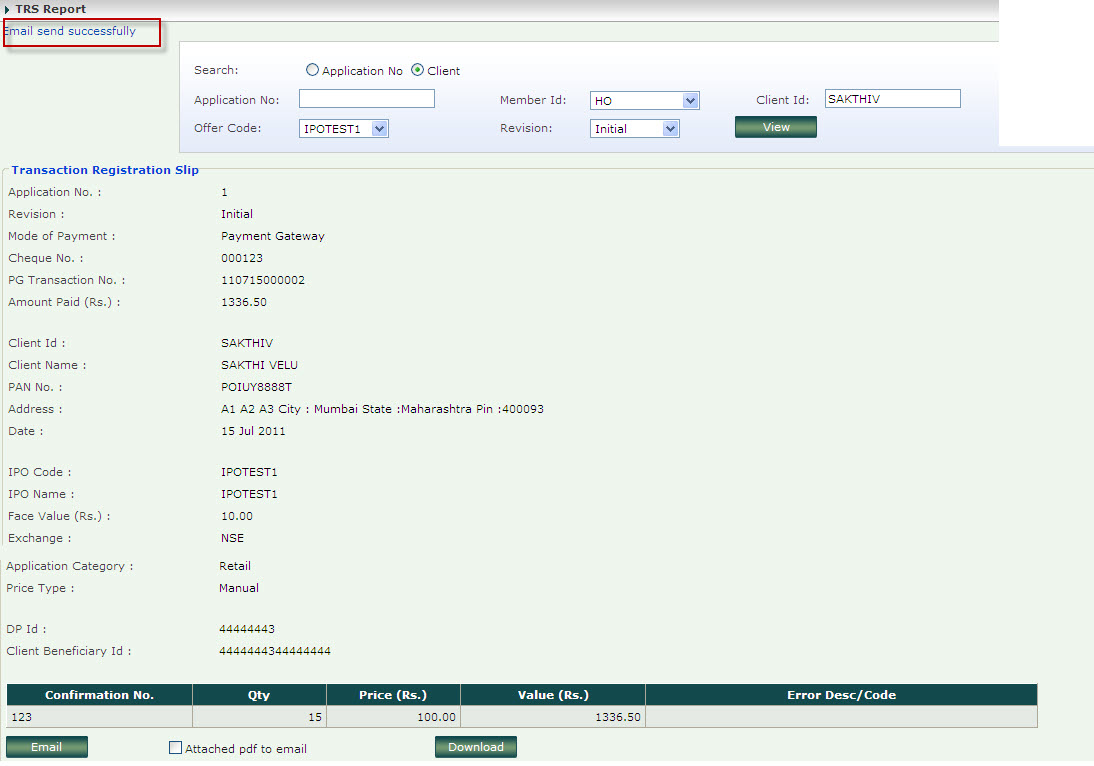1094x766 pixels.
Task: Click into the Application No text field
Action: (366, 99)
